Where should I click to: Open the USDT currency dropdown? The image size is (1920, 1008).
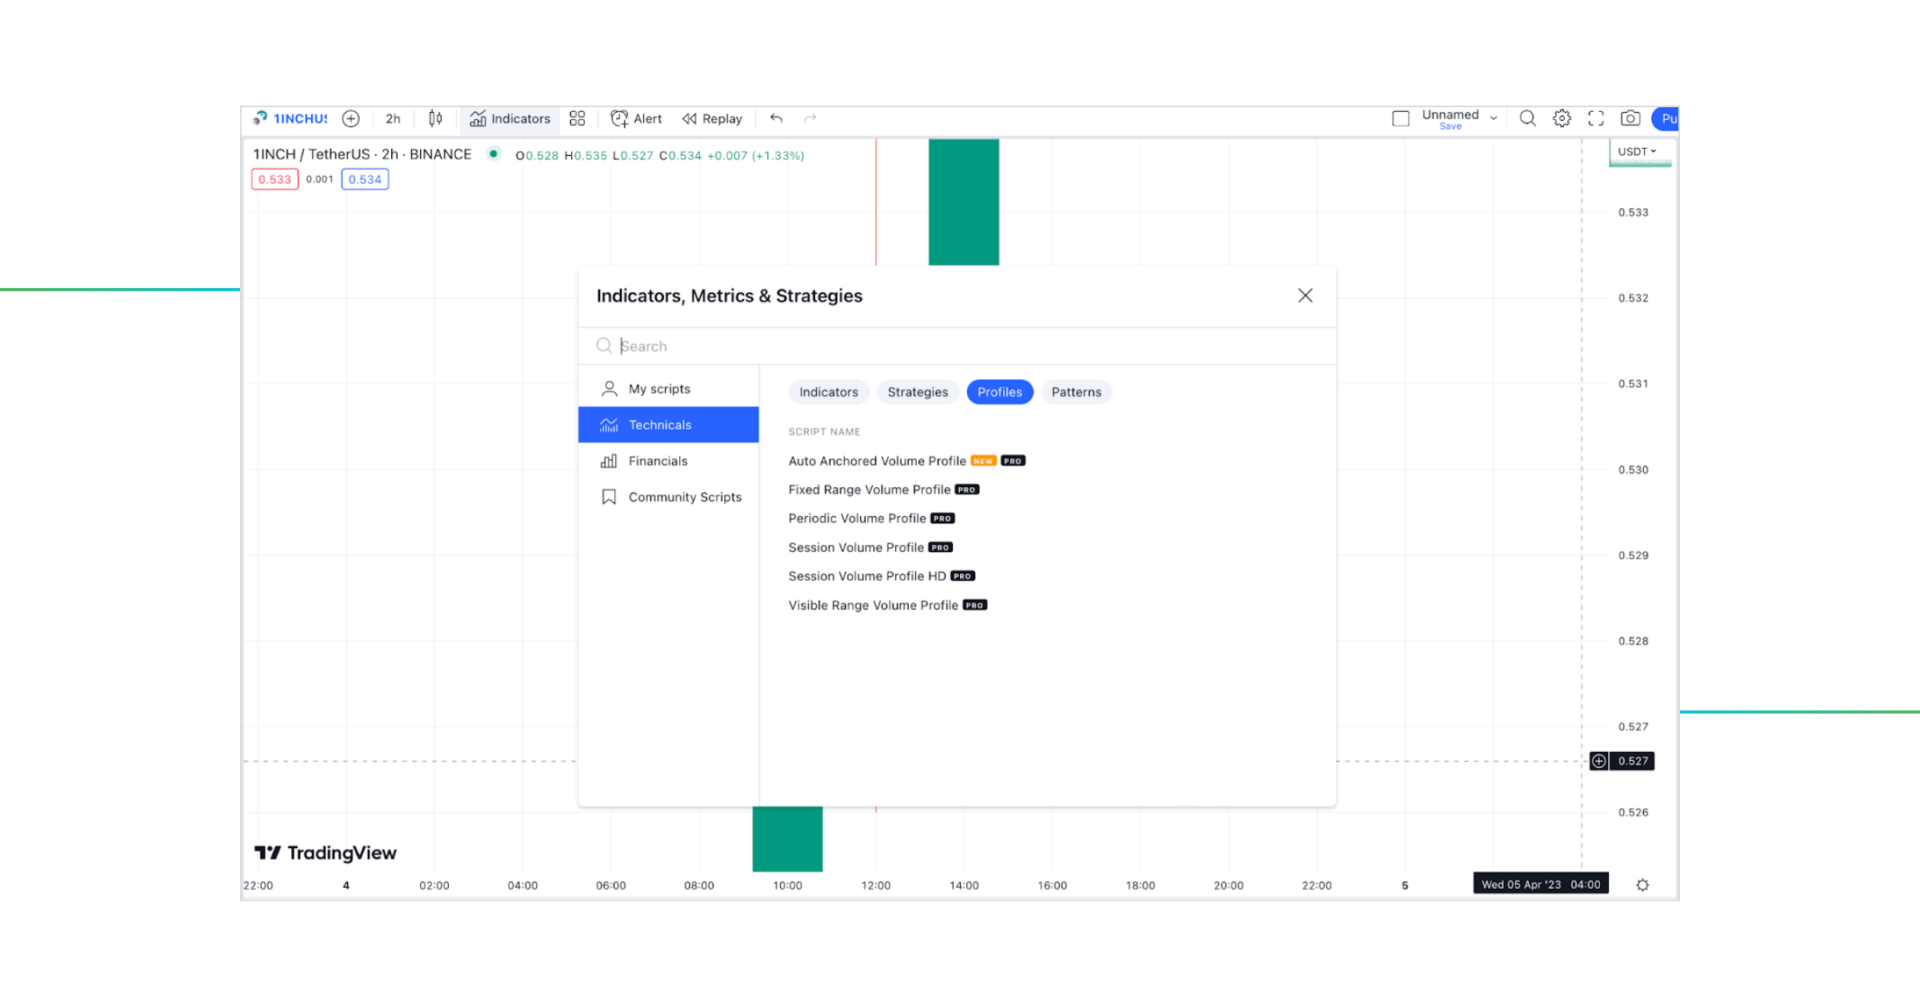(1638, 152)
